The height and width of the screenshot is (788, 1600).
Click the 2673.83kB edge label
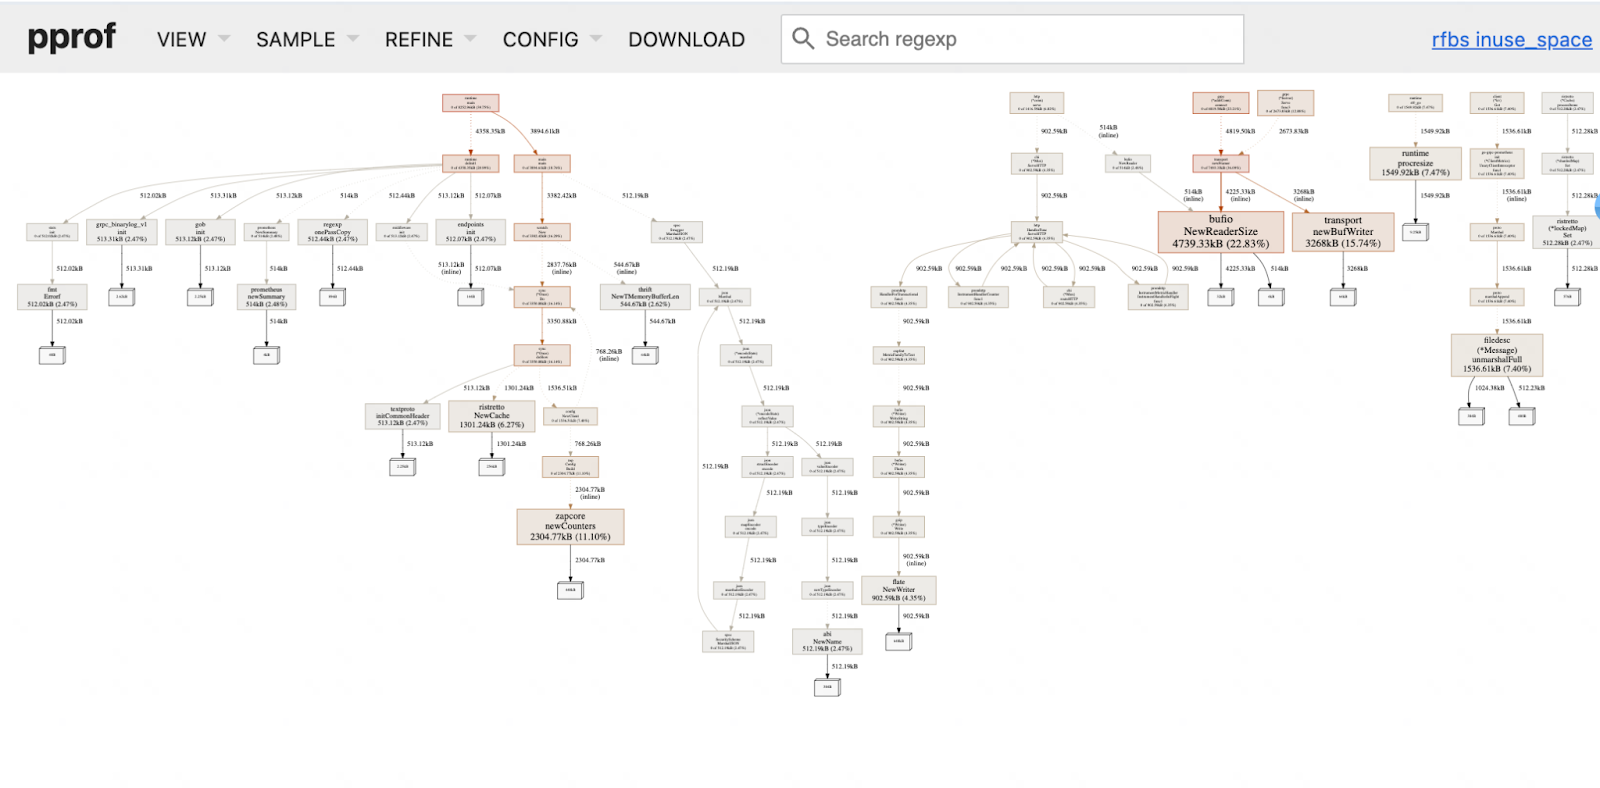click(1294, 131)
